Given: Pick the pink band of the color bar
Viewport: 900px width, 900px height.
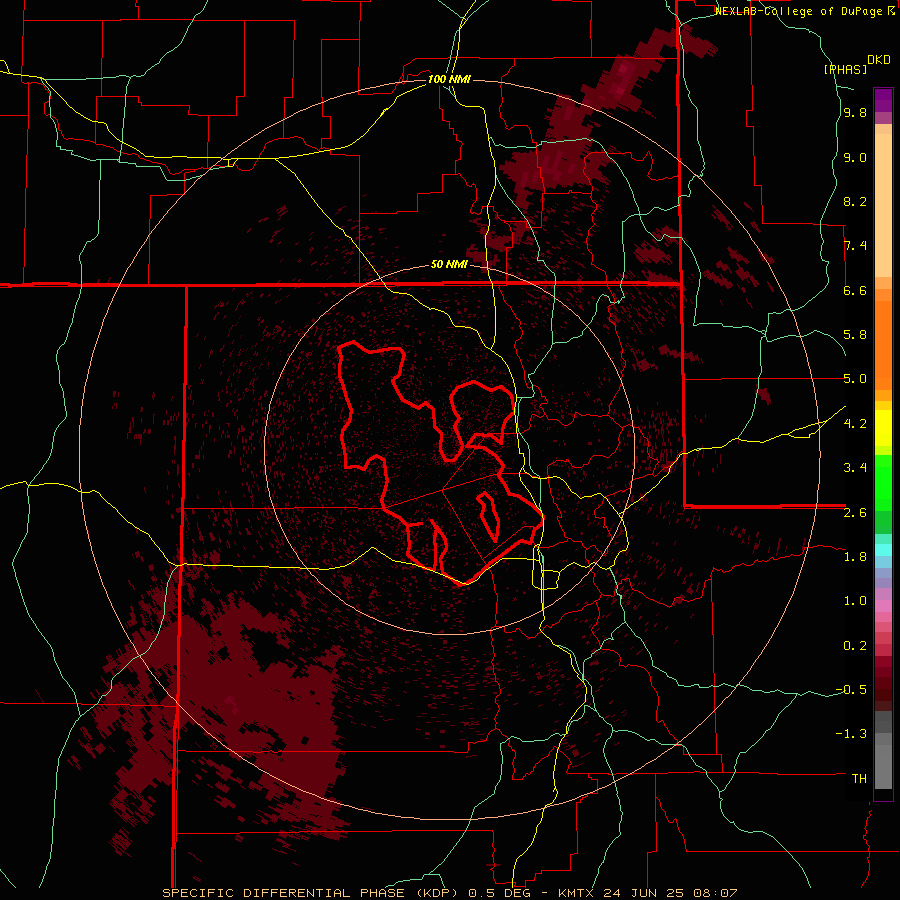Looking at the screenshot, I should pos(883,606).
